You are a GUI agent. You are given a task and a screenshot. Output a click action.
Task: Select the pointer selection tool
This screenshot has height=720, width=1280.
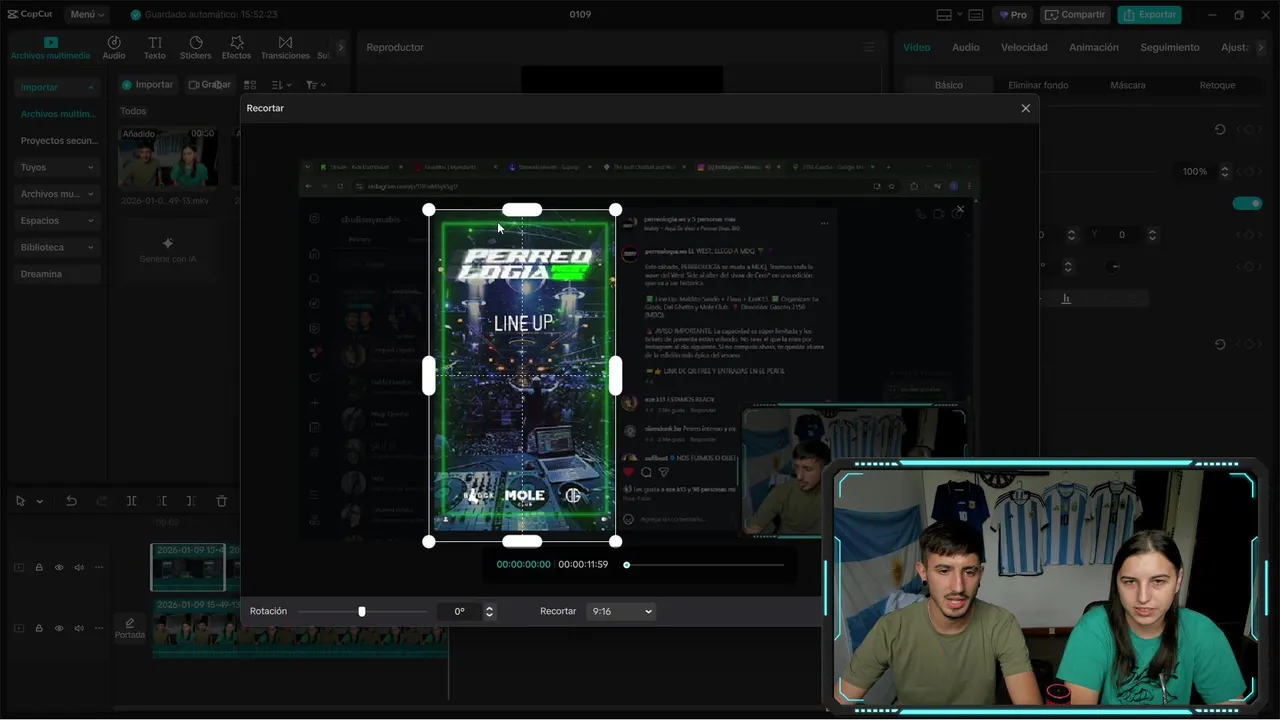tap(20, 501)
